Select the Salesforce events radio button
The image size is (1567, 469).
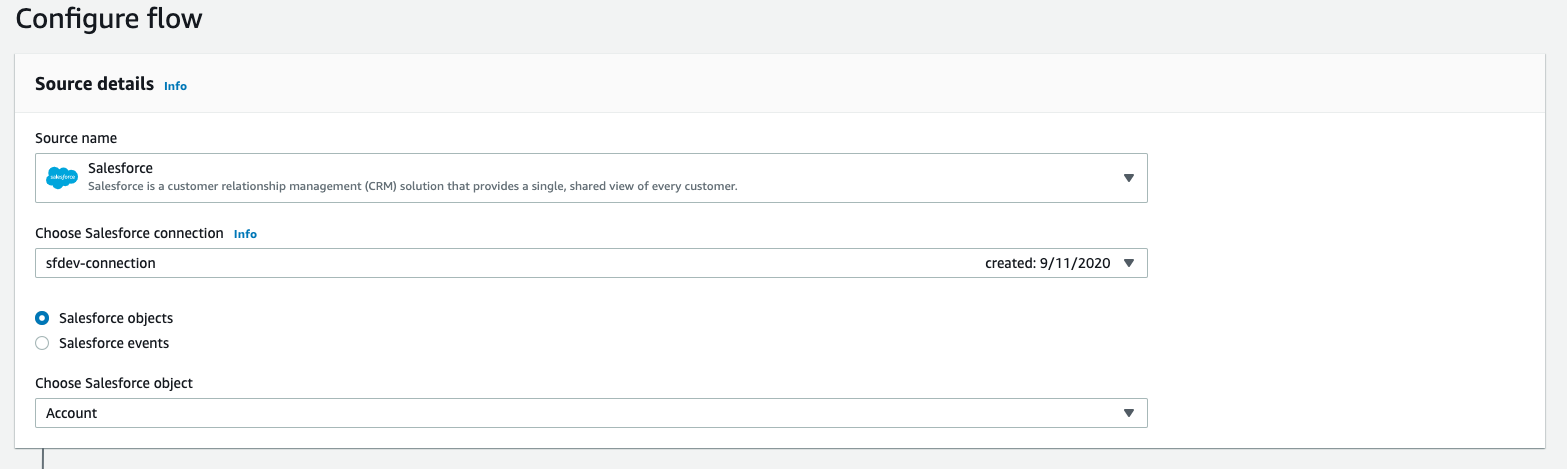point(42,343)
